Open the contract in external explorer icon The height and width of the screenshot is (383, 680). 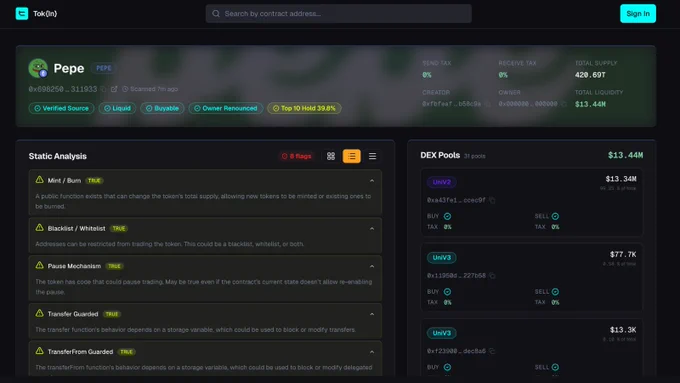pyautogui.click(x=114, y=89)
